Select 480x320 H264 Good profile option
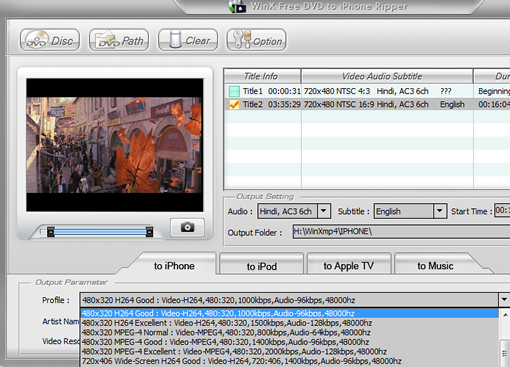The image size is (510, 367). 289,313
